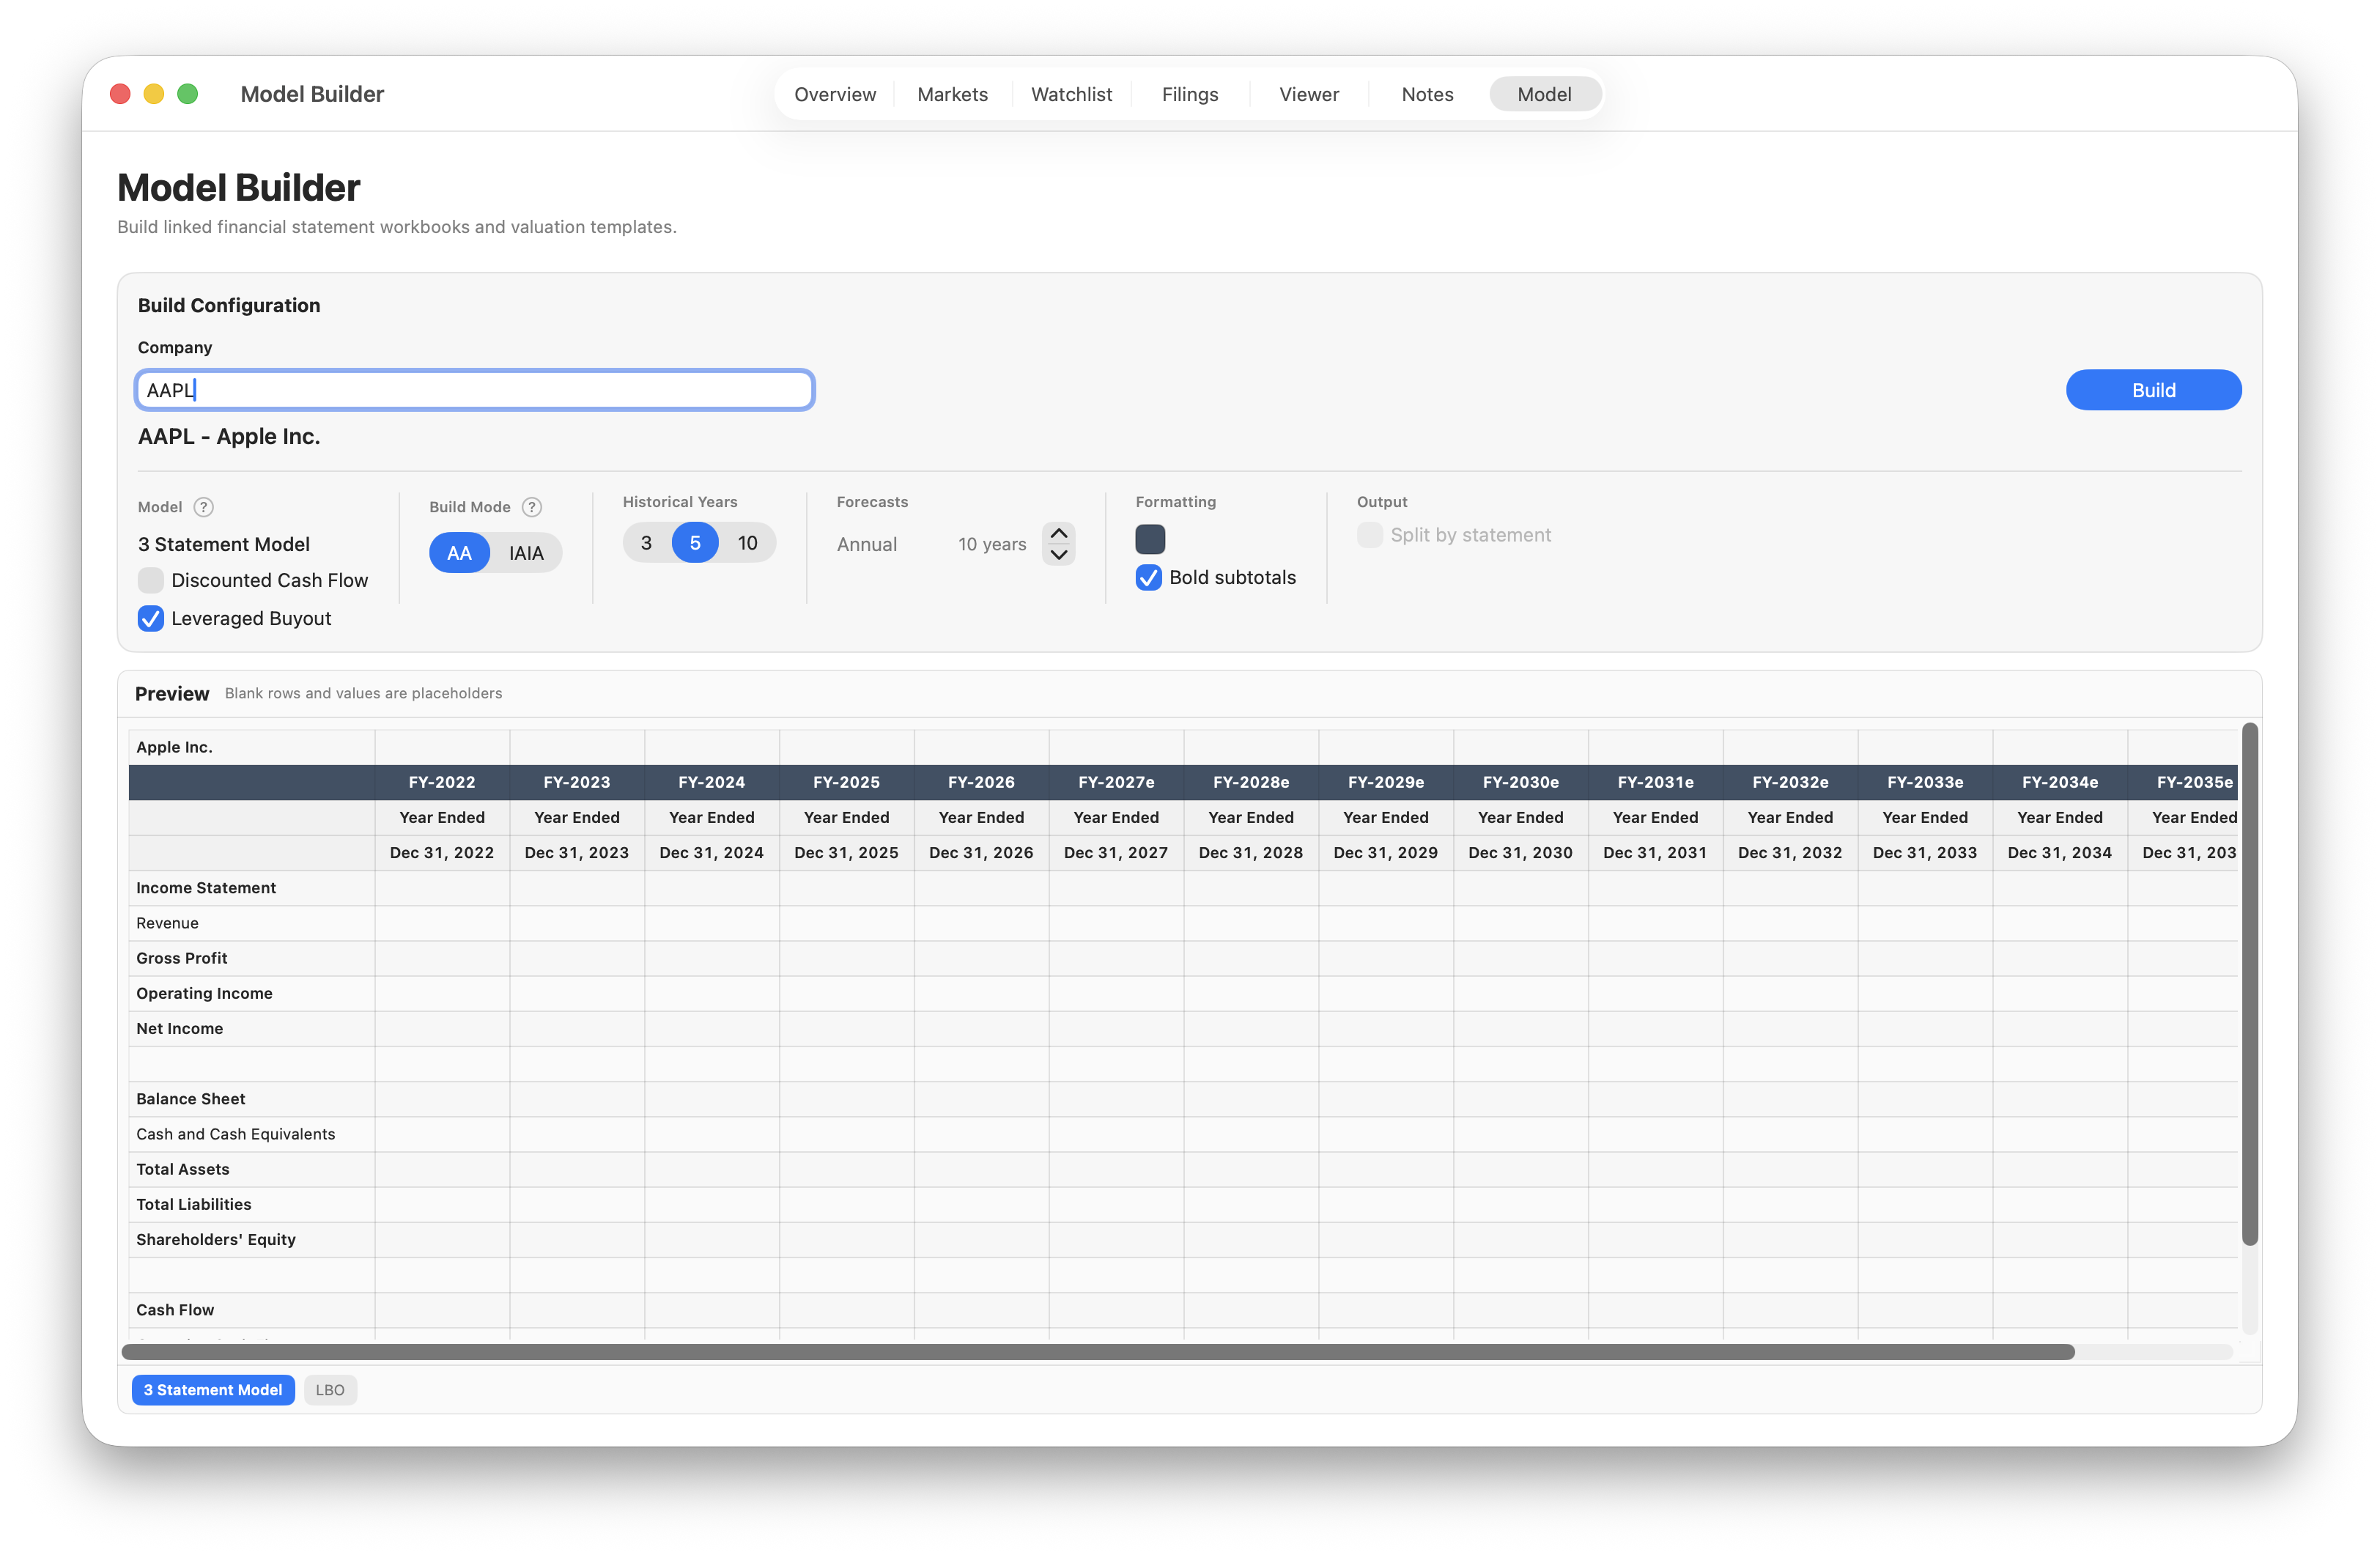Click the Gross Profit row label
2380x1555 pixels.
[x=182, y=958]
